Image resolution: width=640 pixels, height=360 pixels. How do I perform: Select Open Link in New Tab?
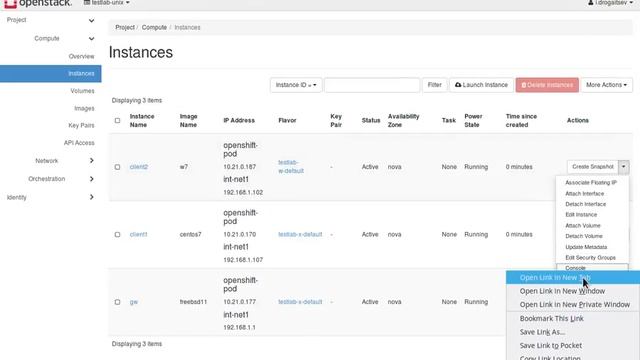(x=573, y=278)
